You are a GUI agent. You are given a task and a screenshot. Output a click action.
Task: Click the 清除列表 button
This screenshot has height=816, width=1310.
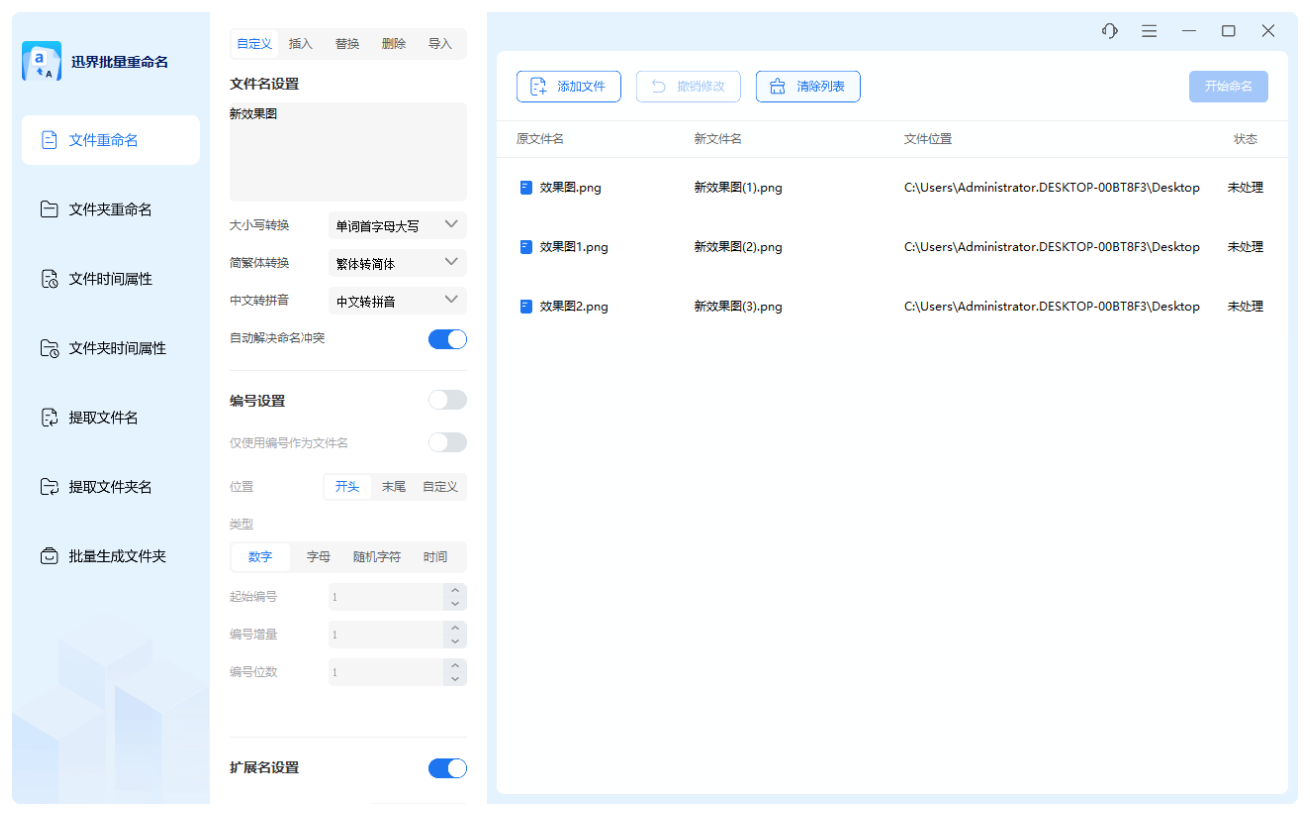[808, 87]
